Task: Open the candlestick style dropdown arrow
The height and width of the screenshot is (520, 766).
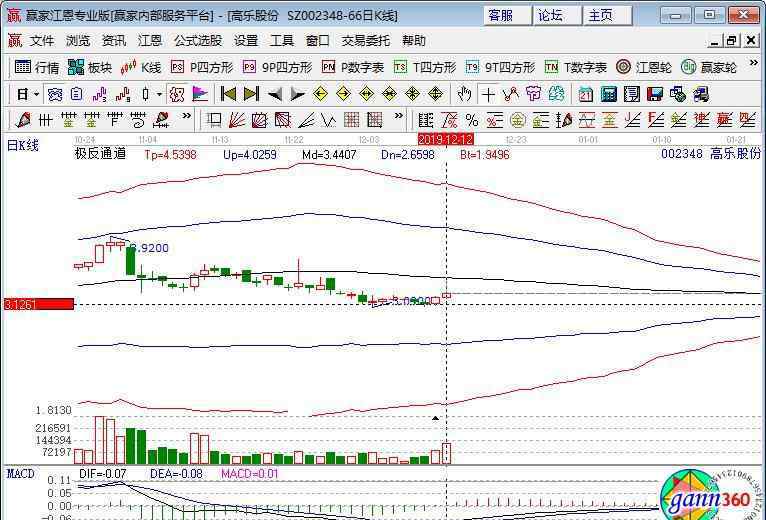Action: tap(159, 94)
